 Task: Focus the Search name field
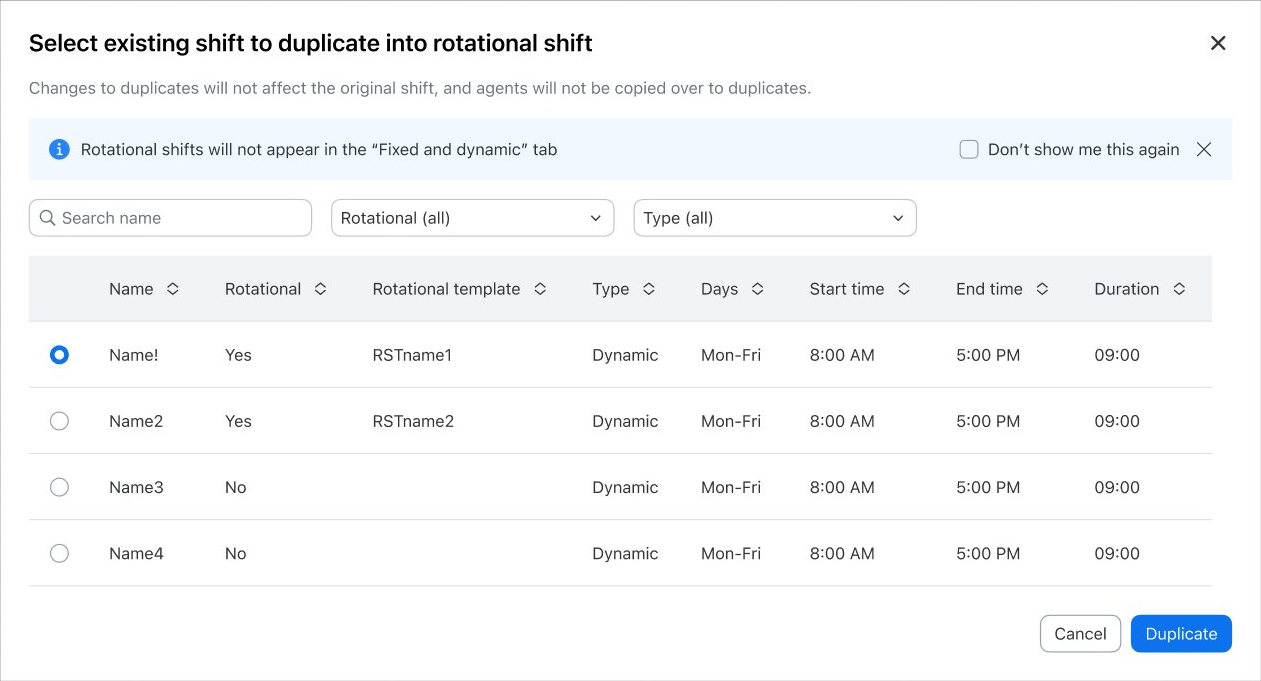click(x=170, y=218)
